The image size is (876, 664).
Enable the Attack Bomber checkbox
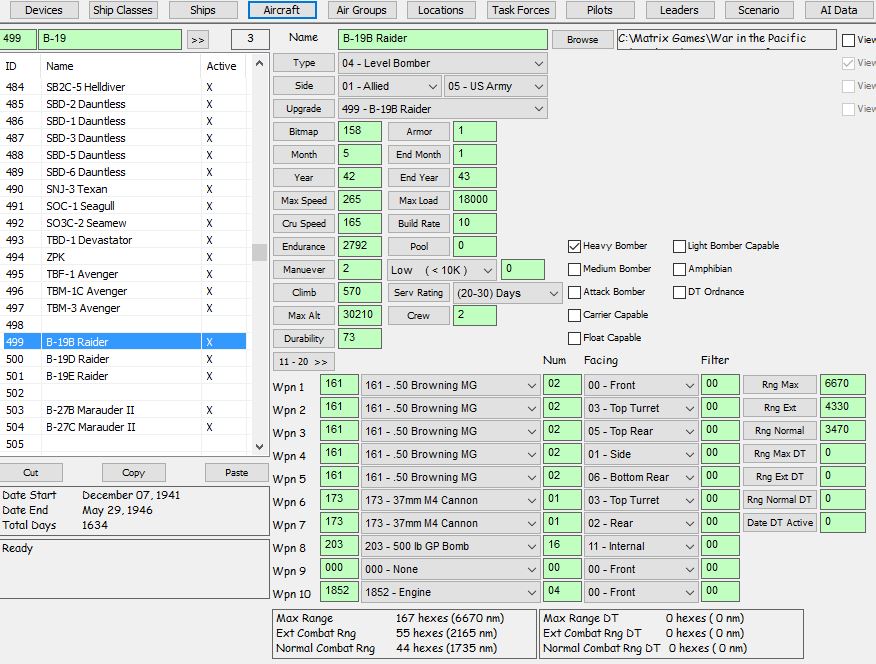click(574, 292)
